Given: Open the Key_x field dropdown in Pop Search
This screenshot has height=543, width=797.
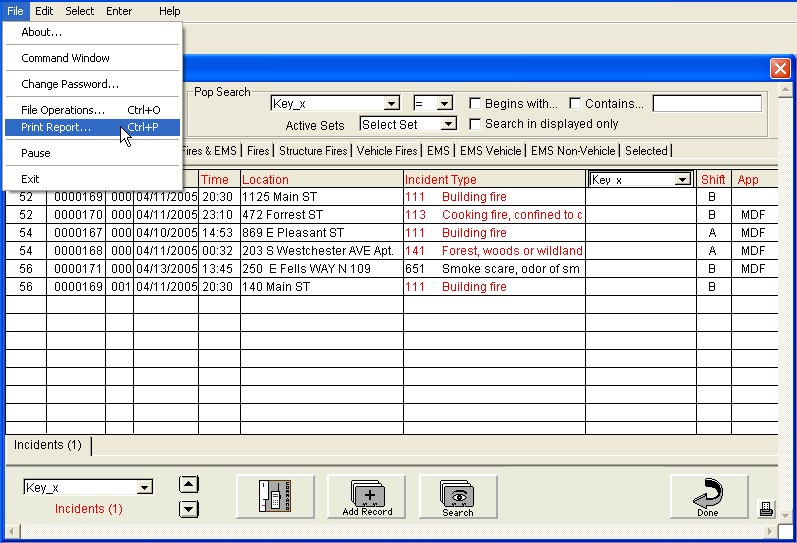Looking at the screenshot, I should click(x=391, y=104).
